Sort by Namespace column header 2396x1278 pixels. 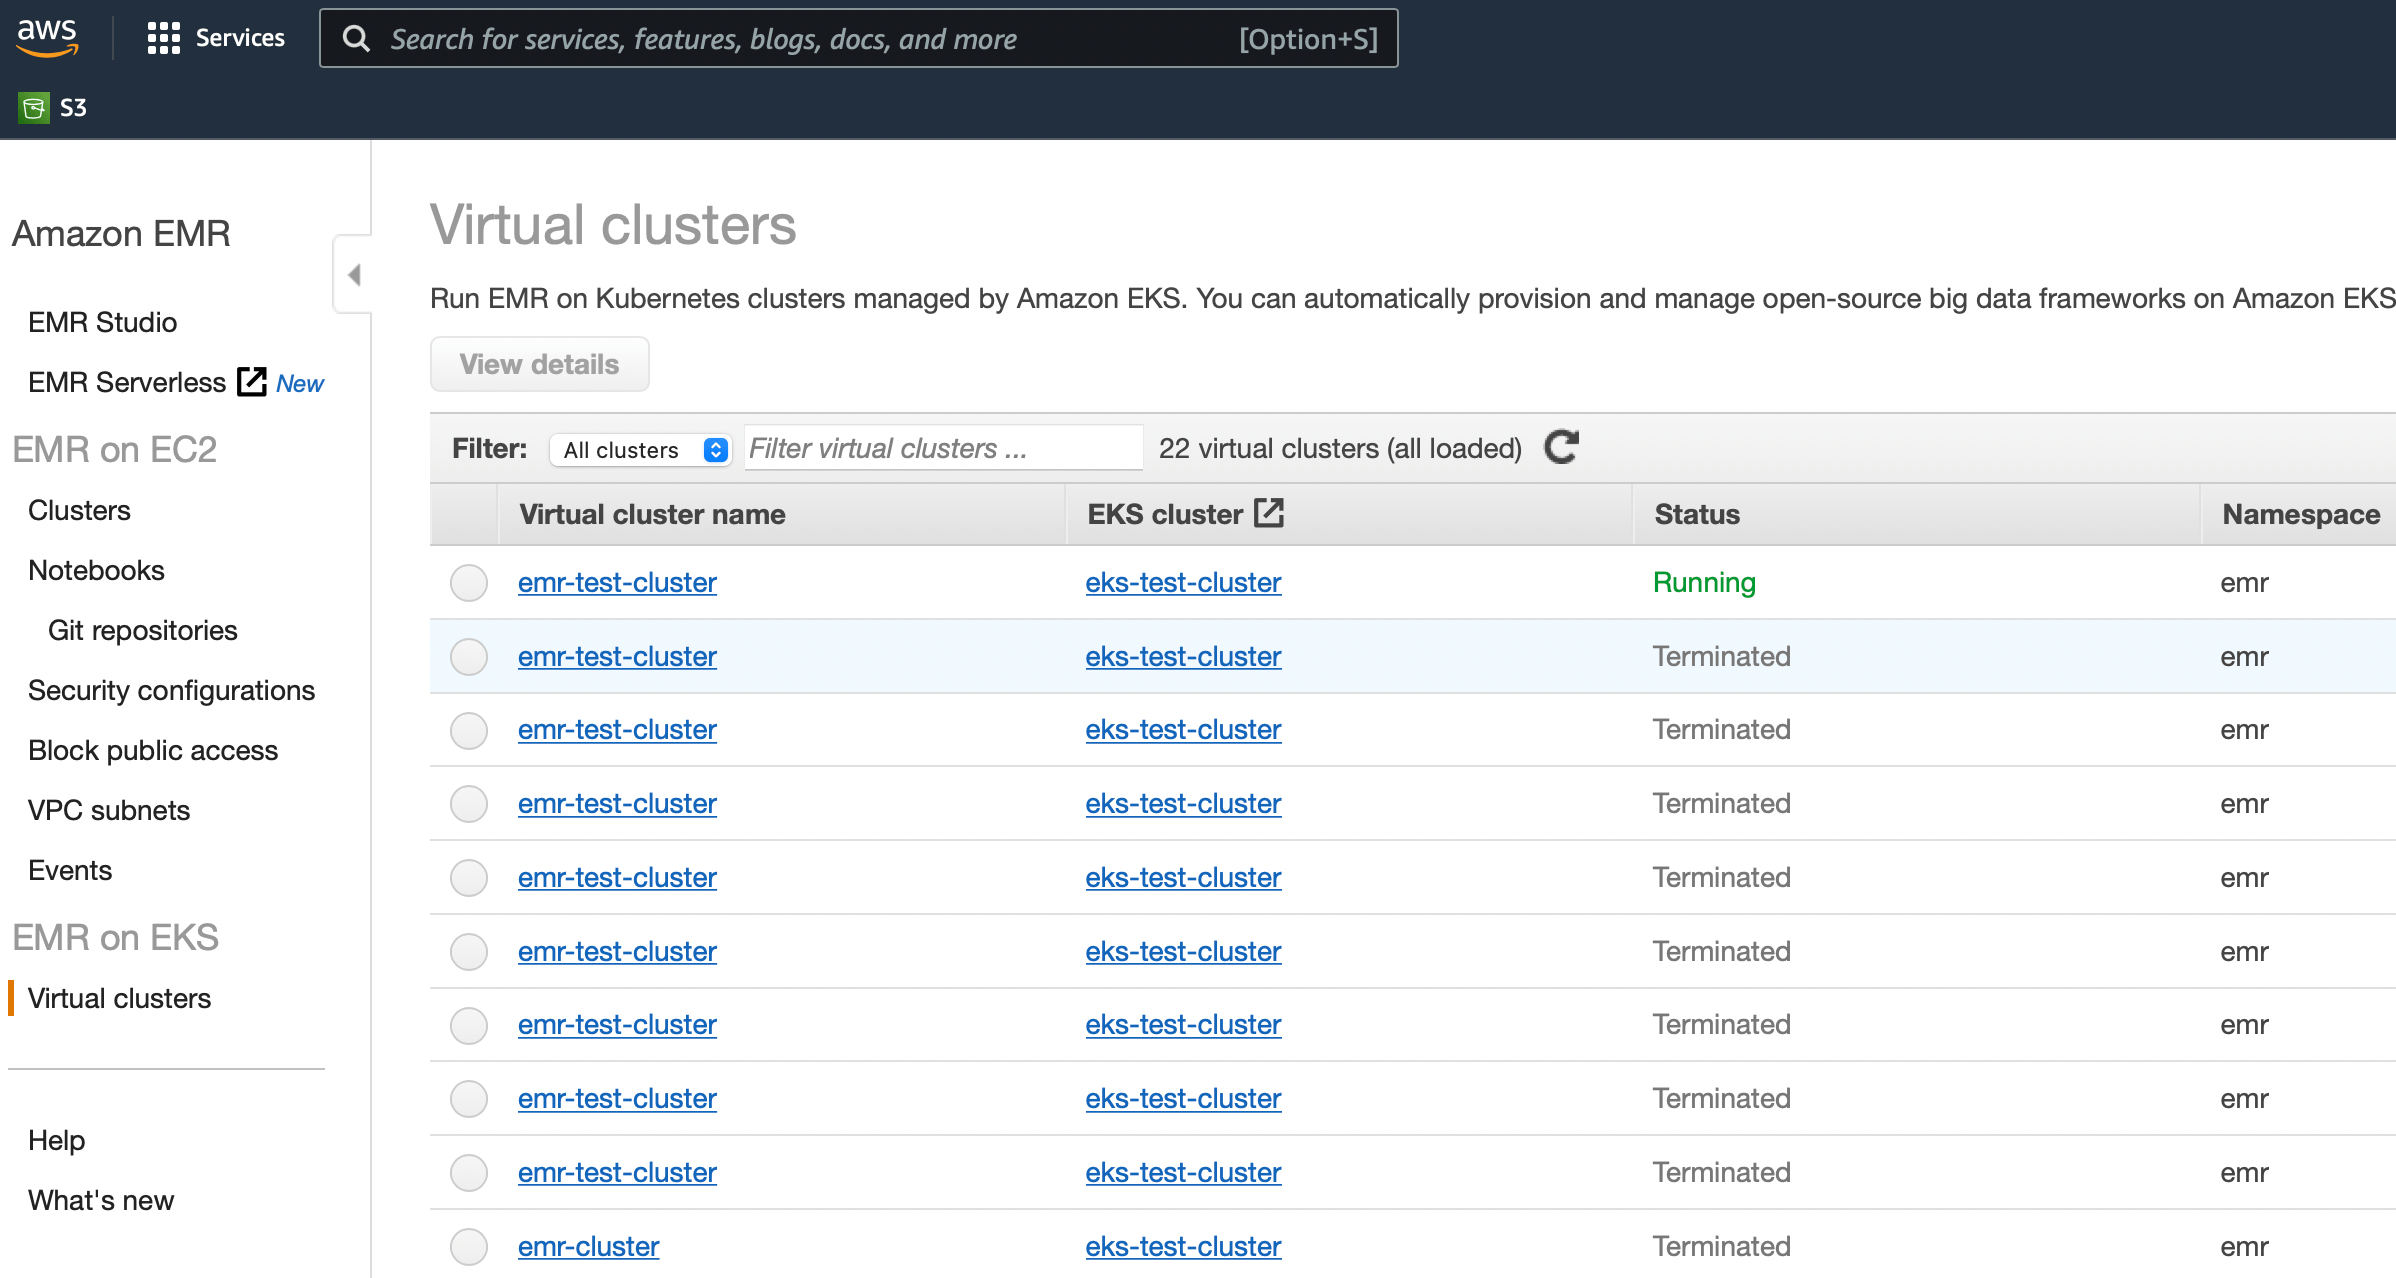[2301, 514]
